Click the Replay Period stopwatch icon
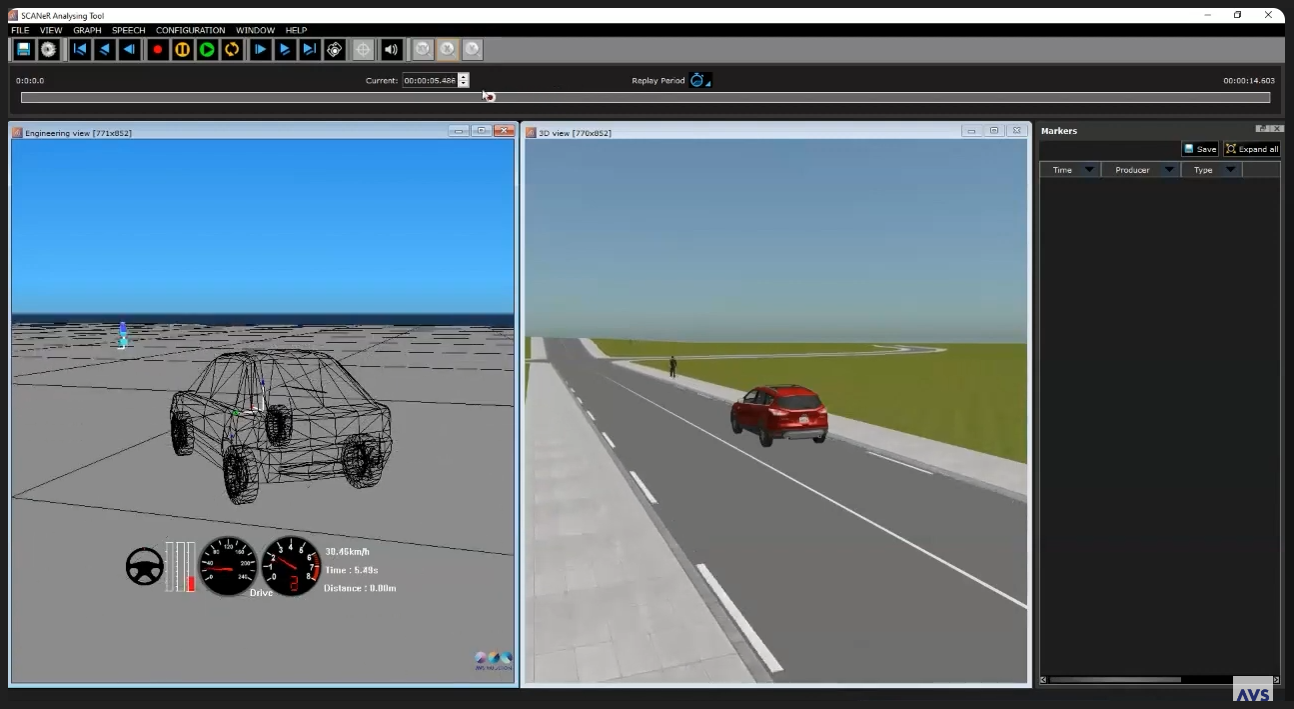This screenshot has width=1294, height=709. pyautogui.click(x=699, y=80)
